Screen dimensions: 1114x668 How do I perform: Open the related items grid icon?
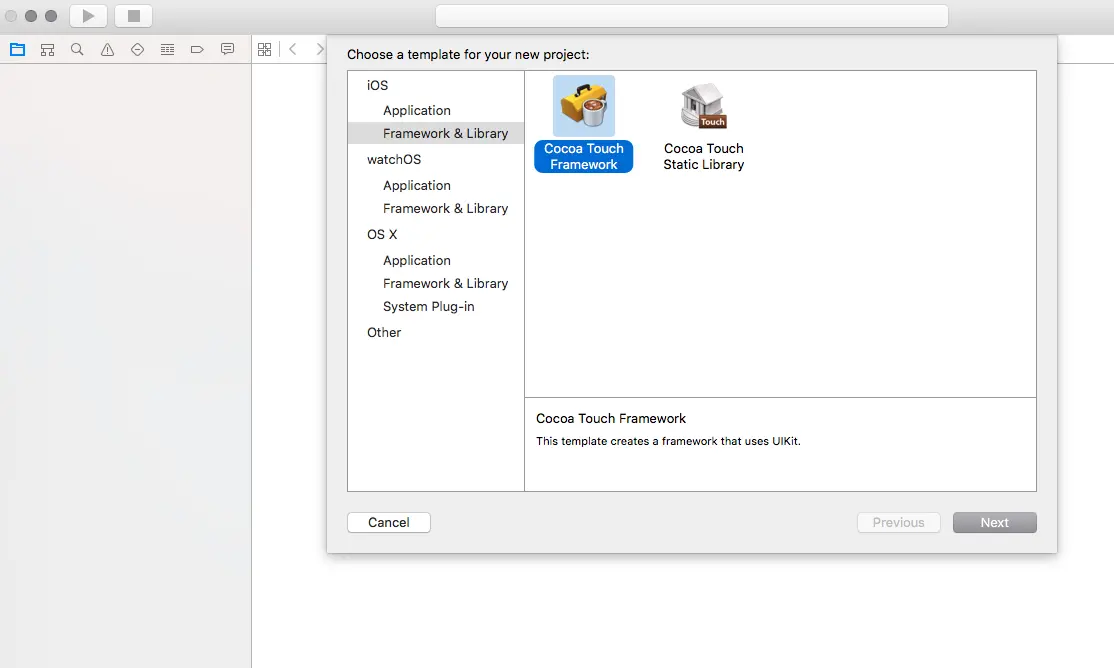[264, 50]
